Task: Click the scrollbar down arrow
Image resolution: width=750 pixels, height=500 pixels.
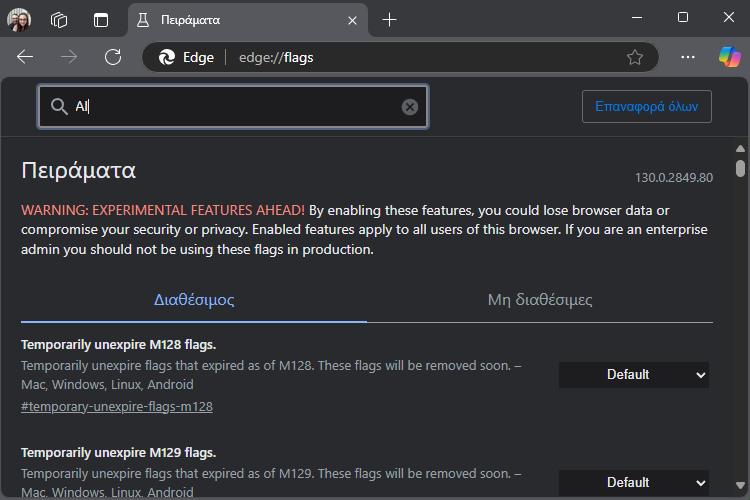Action: [x=740, y=485]
